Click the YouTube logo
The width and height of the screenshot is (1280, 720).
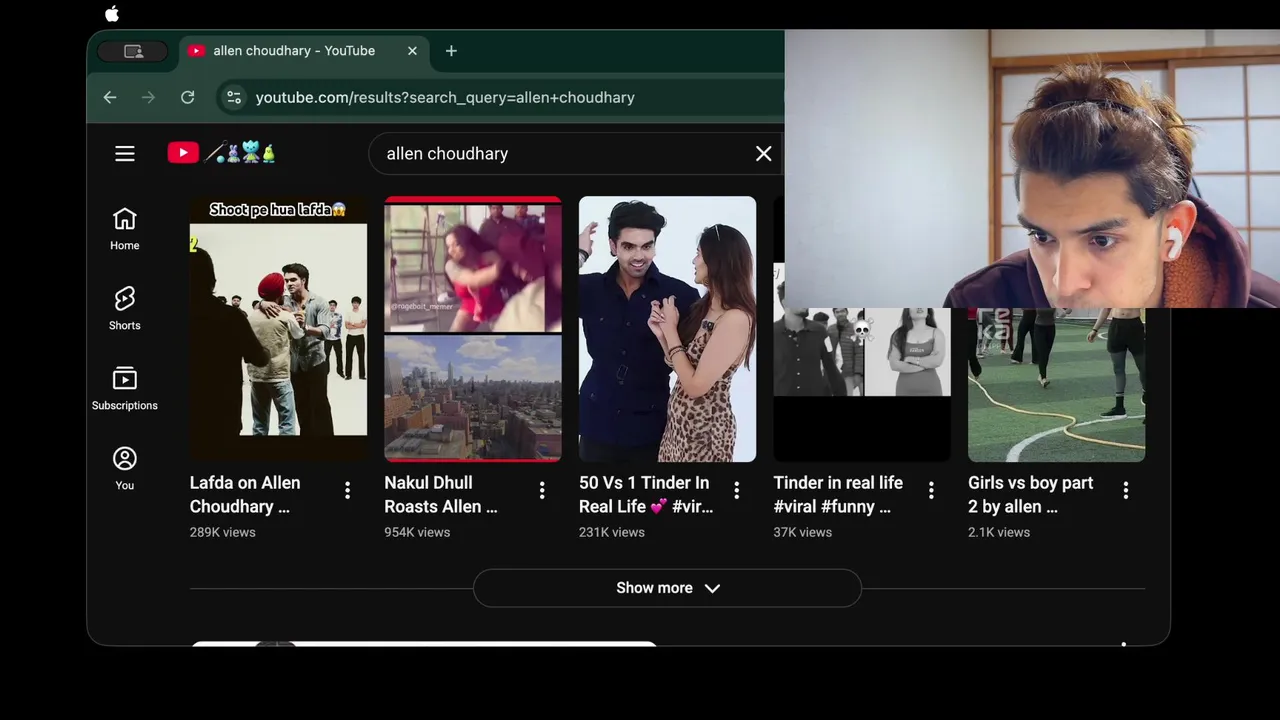pos(221,153)
